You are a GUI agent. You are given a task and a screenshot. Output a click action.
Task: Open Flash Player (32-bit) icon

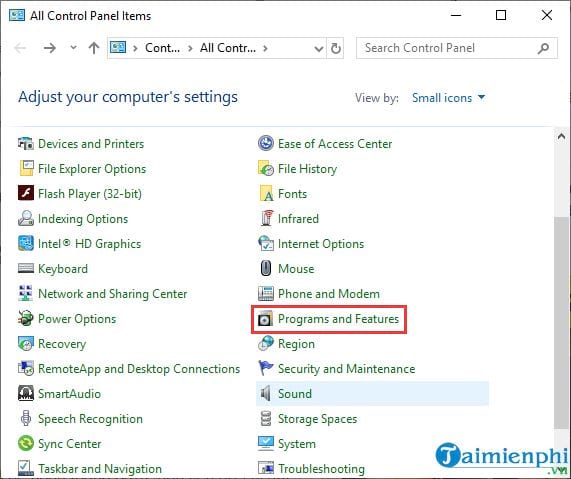coord(25,193)
